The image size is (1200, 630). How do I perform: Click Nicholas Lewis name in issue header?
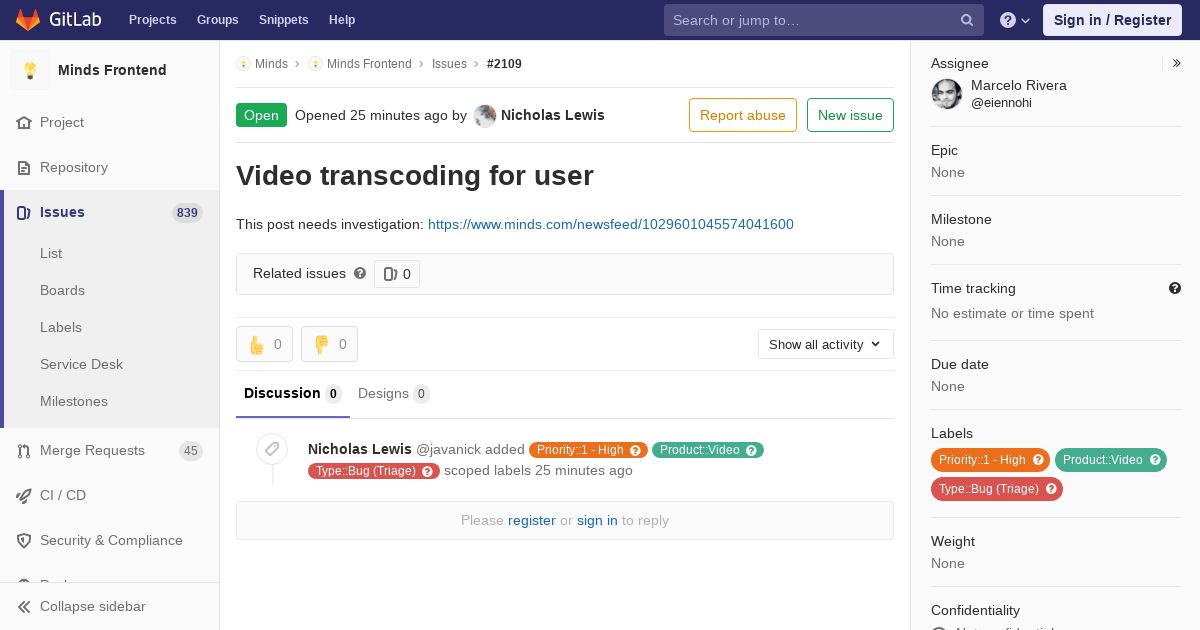(x=553, y=115)
